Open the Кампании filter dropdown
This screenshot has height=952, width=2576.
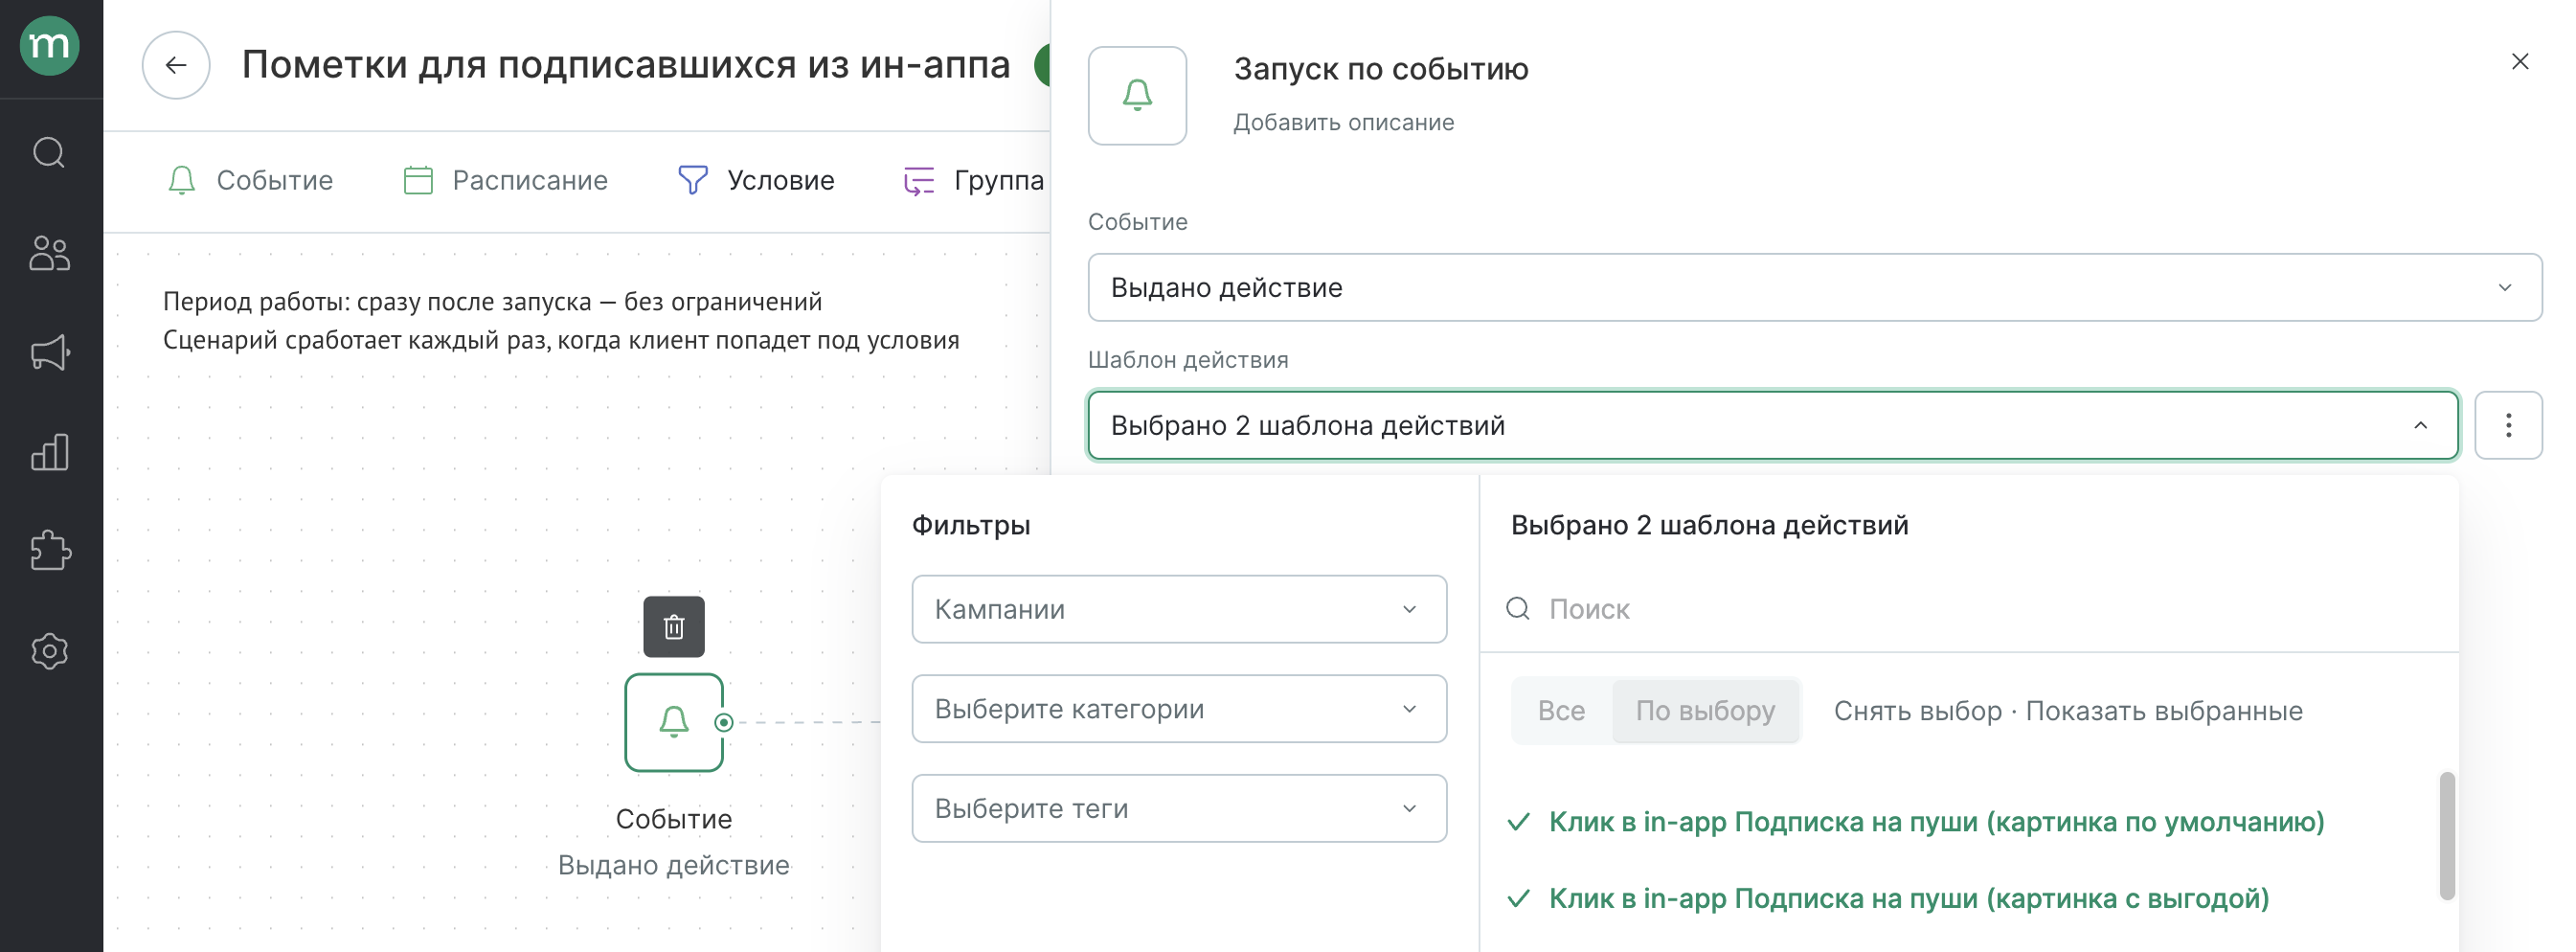coord(1179,609)
